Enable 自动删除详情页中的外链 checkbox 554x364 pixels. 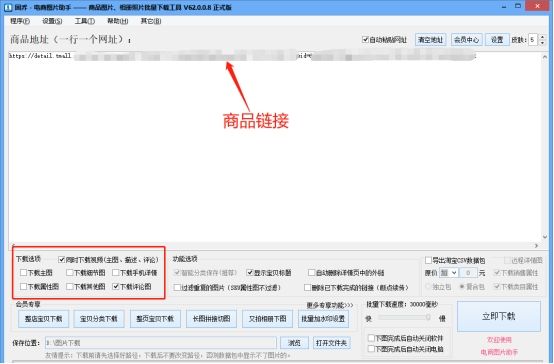coord(311,272)
